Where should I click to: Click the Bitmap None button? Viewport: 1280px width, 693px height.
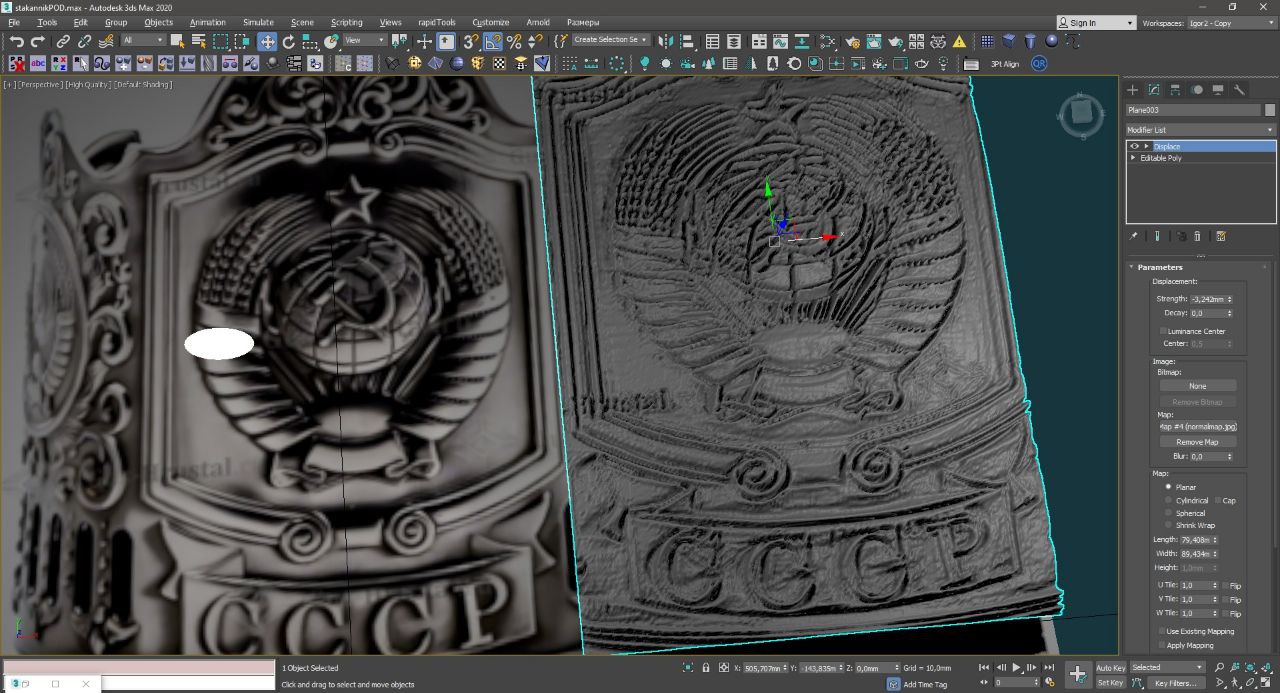(x=1197, y=386)
